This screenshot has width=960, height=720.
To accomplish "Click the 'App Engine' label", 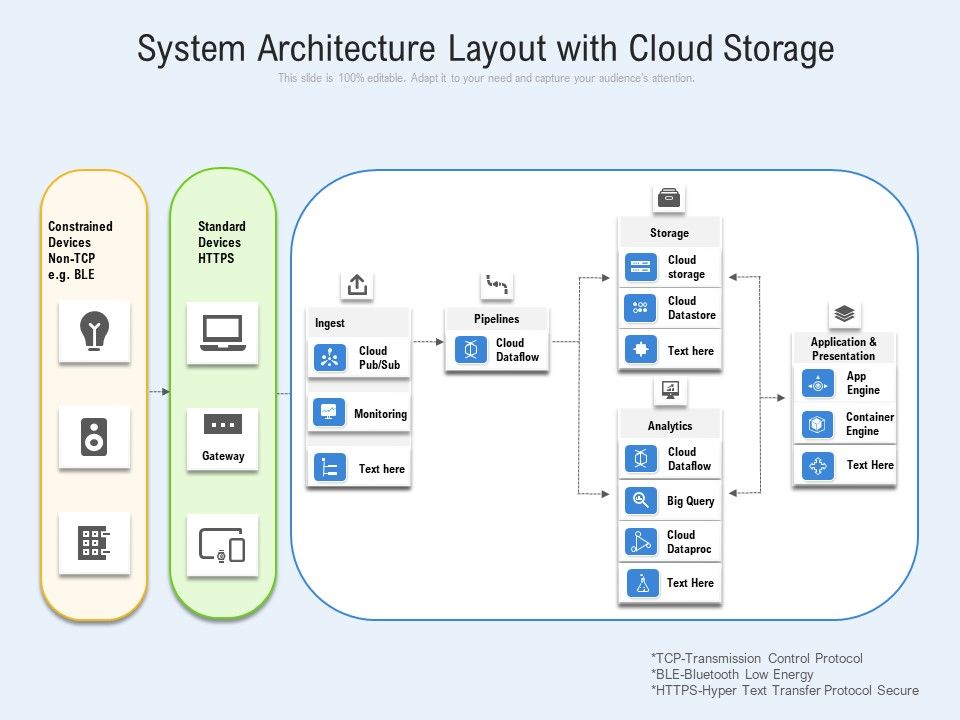I will tap(863, 383).
